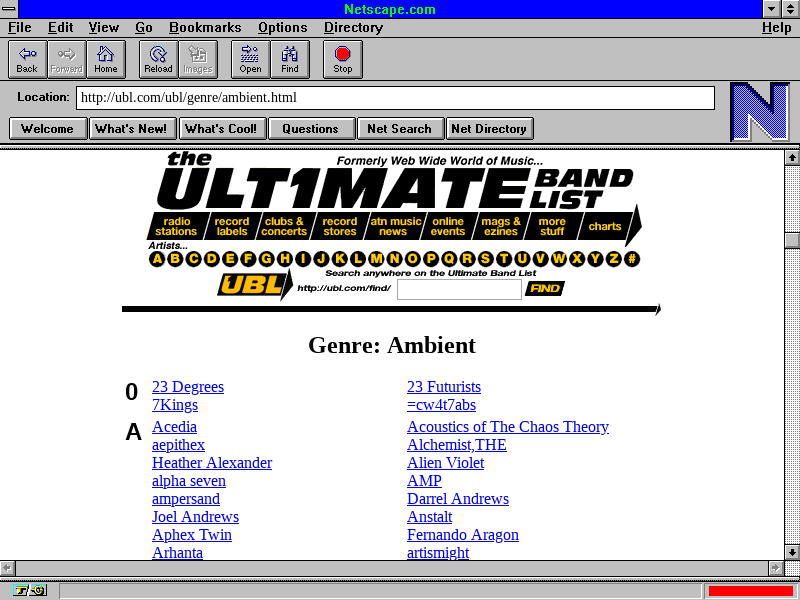This screenshot has height=600, width=800.
Task: Click the Location URL field
Action: pos(395,98)
